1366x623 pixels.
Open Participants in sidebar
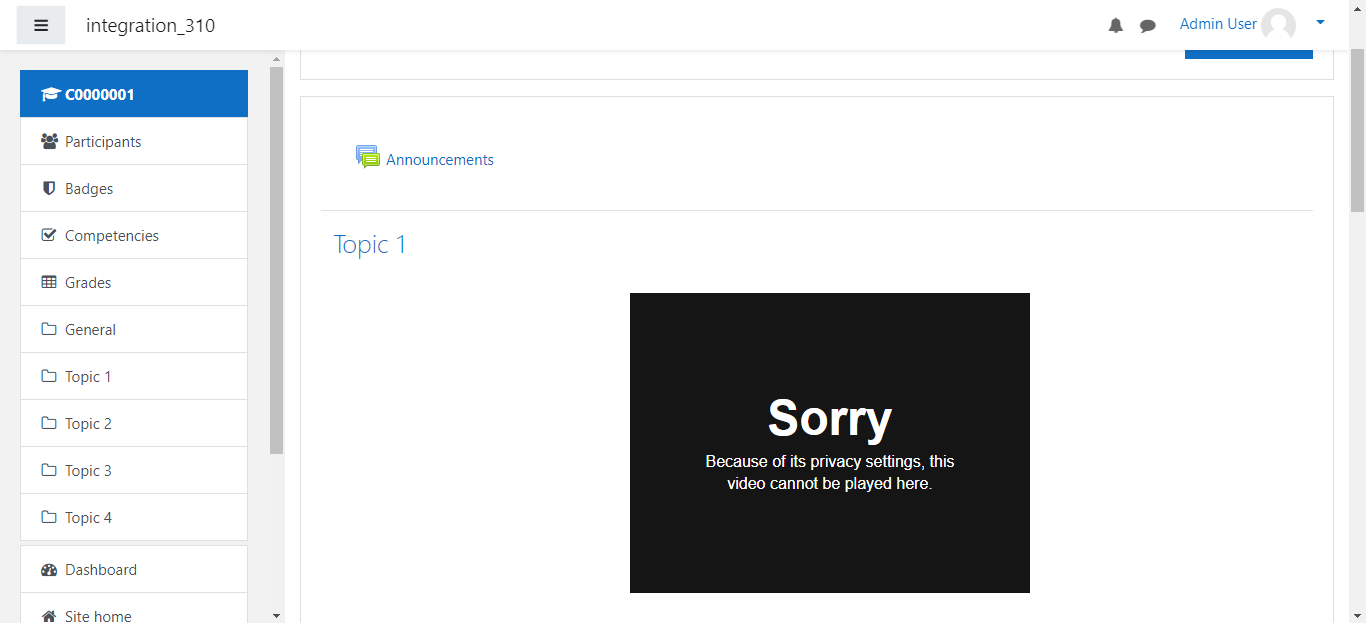pyautogui.click(x=134, y=141)
